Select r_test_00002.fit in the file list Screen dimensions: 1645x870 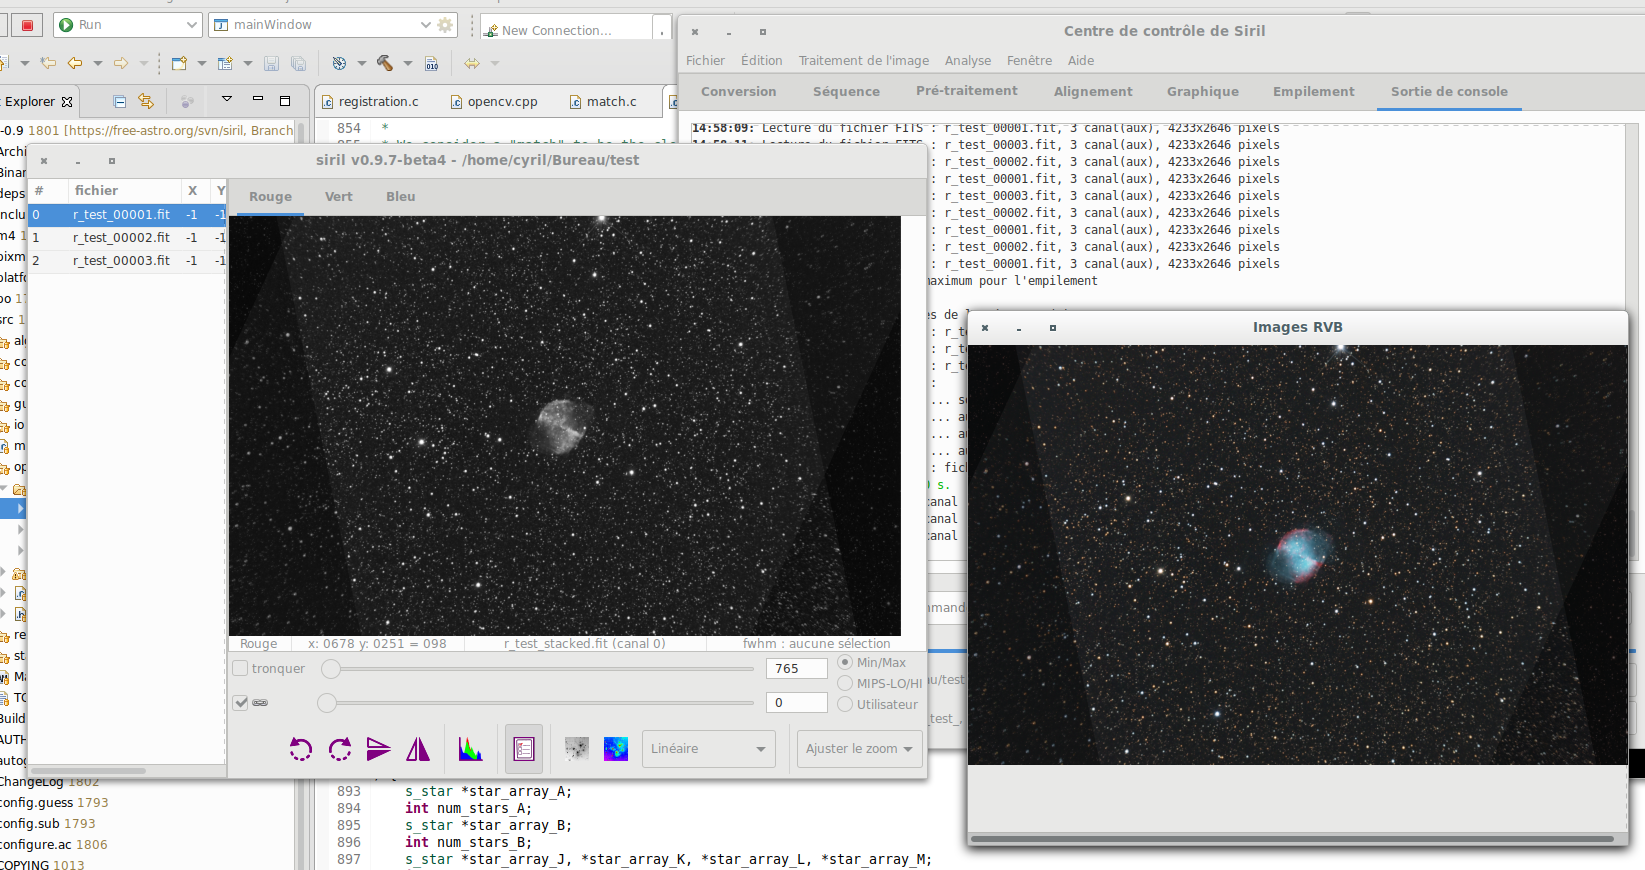click(121, 238)
